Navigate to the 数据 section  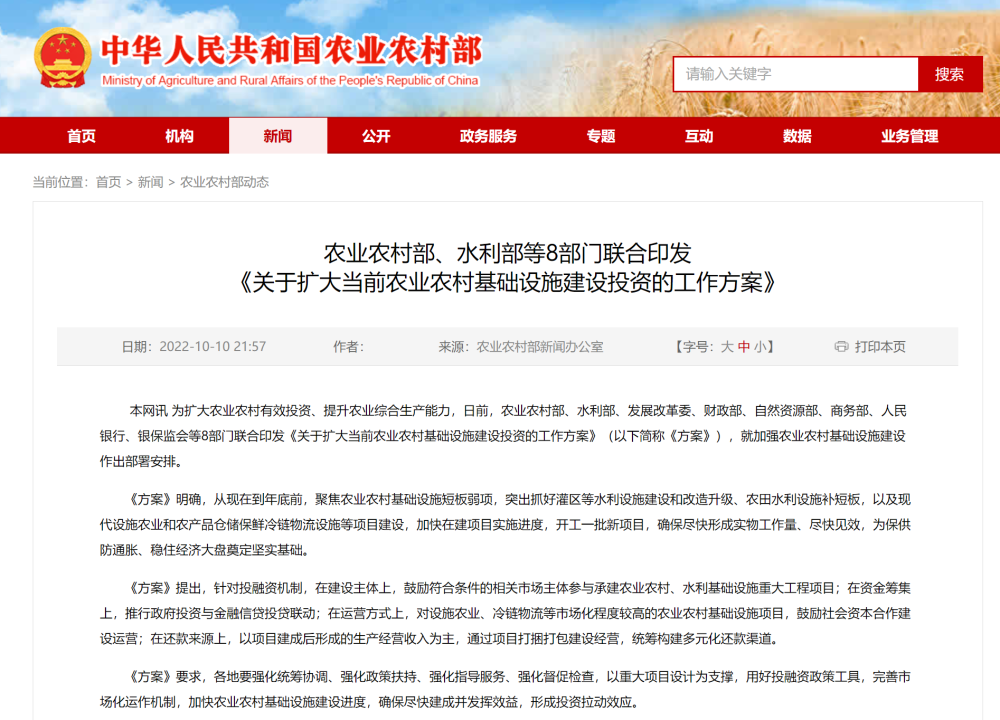(797, 136)
